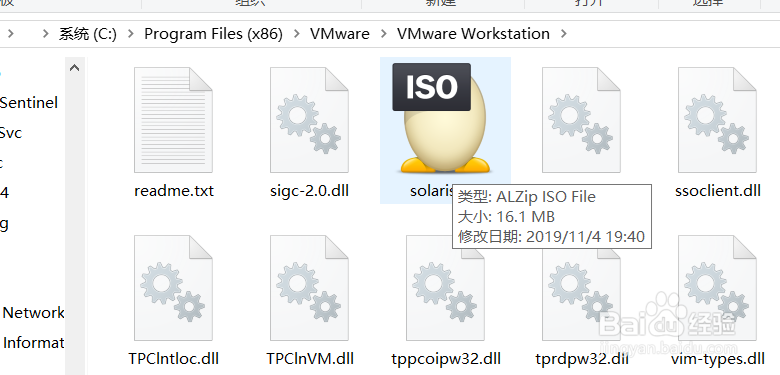Select the TPClntloc.dll file icon
Viewport: 780px width, 375px height.
point(173,288)
